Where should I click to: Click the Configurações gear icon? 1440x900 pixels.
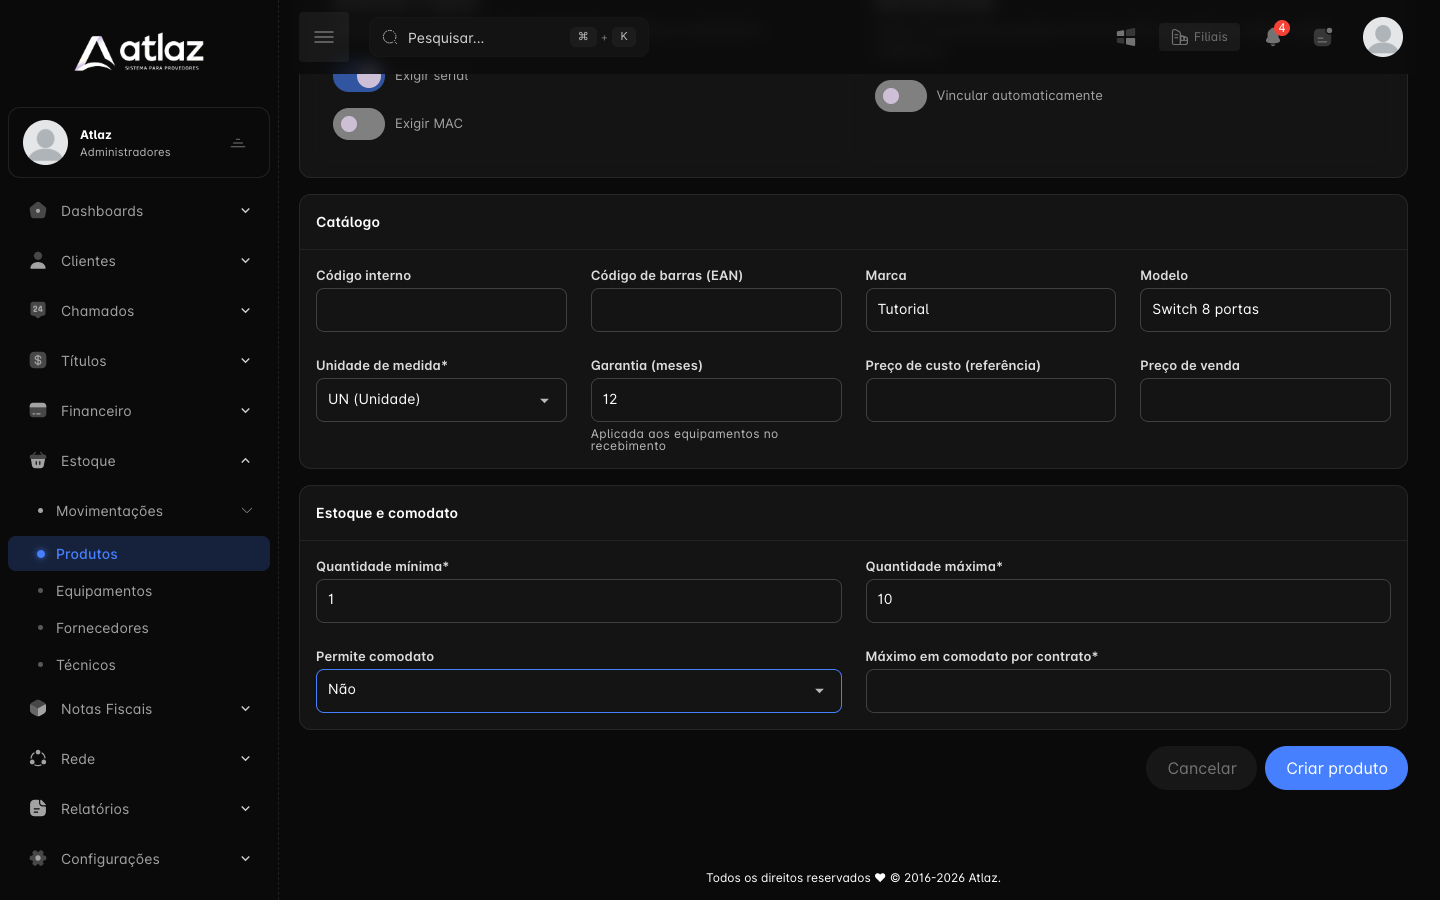(x=38, y=859)
